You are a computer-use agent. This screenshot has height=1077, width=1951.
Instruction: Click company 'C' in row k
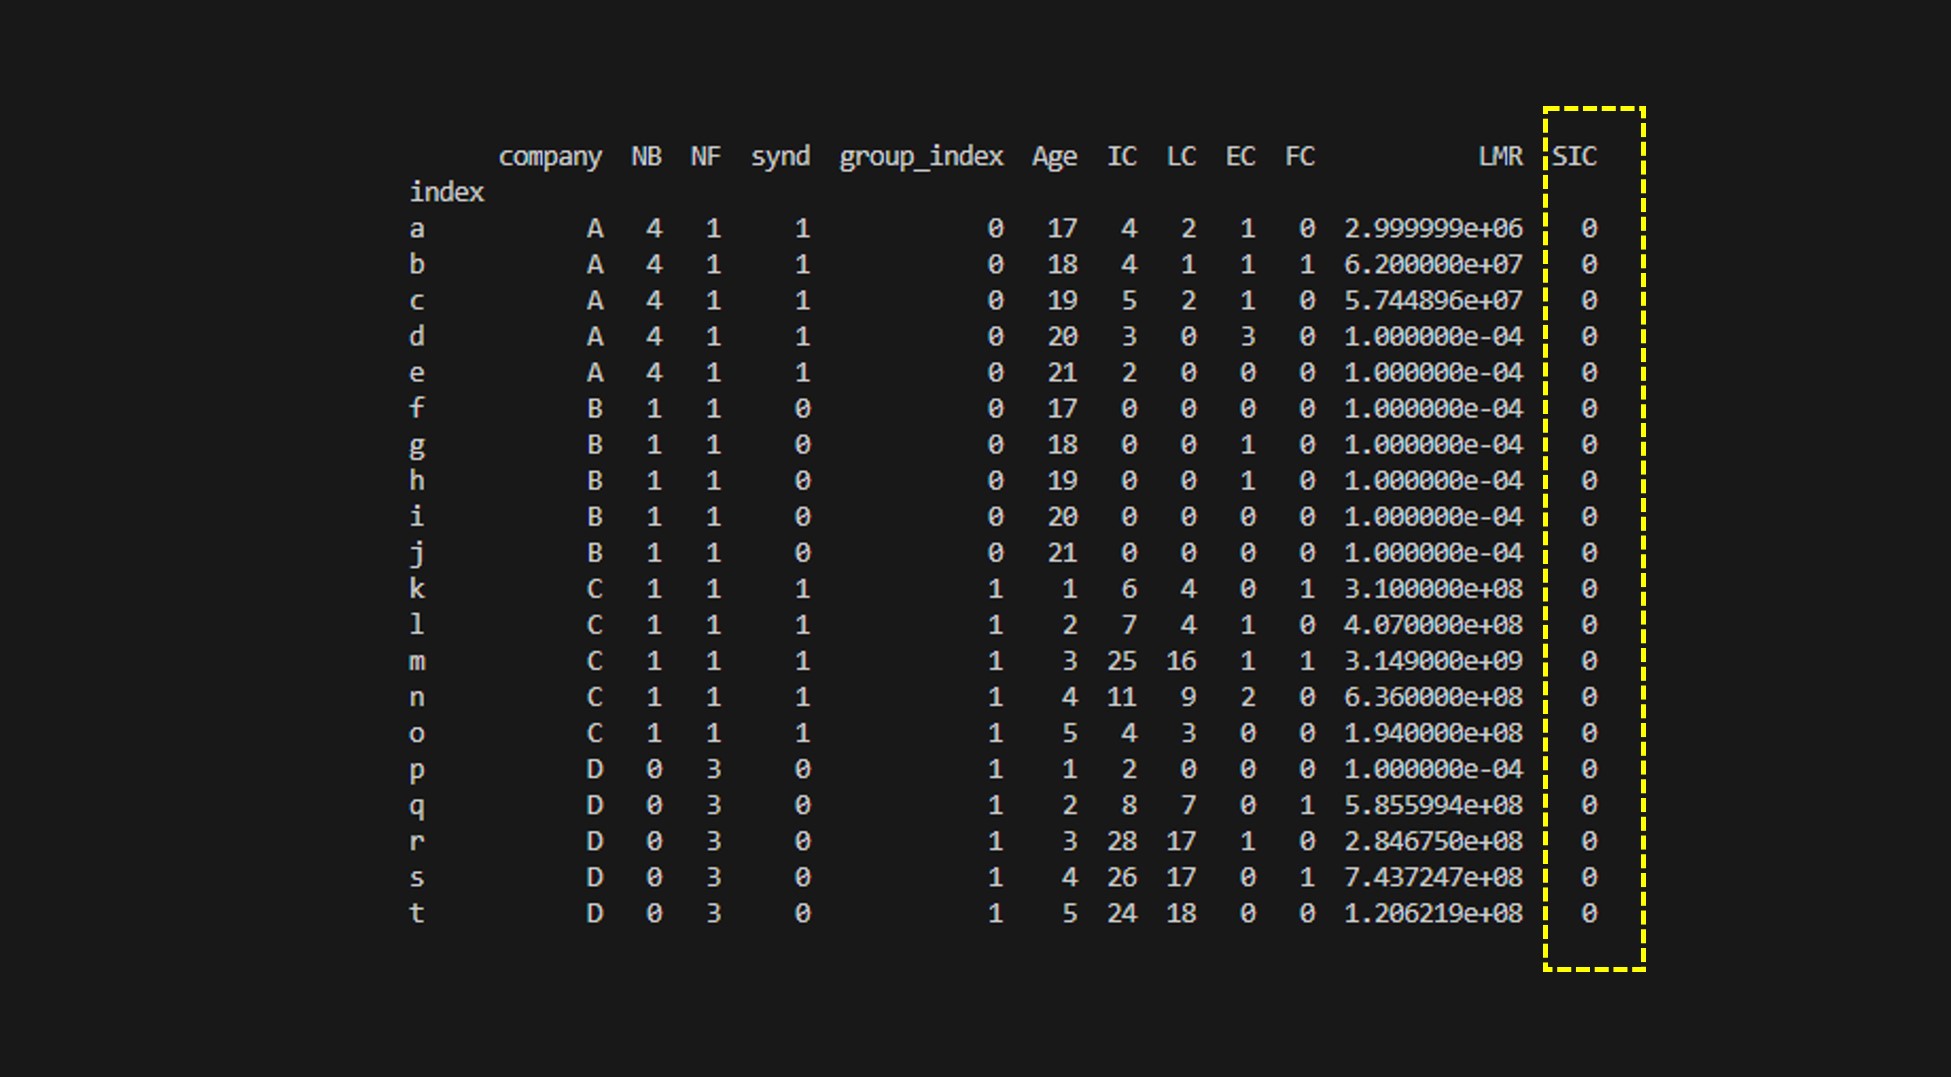point(595,589)
